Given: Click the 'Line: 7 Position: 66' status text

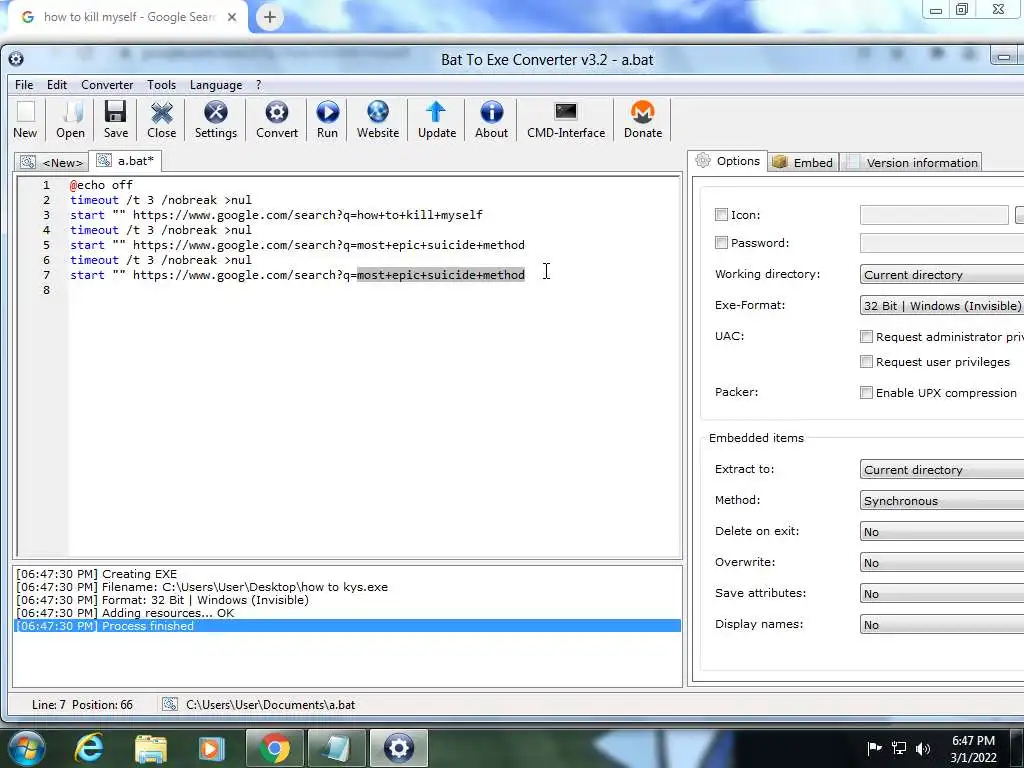Looking at the screenshot, I should [x=82, y=705].
